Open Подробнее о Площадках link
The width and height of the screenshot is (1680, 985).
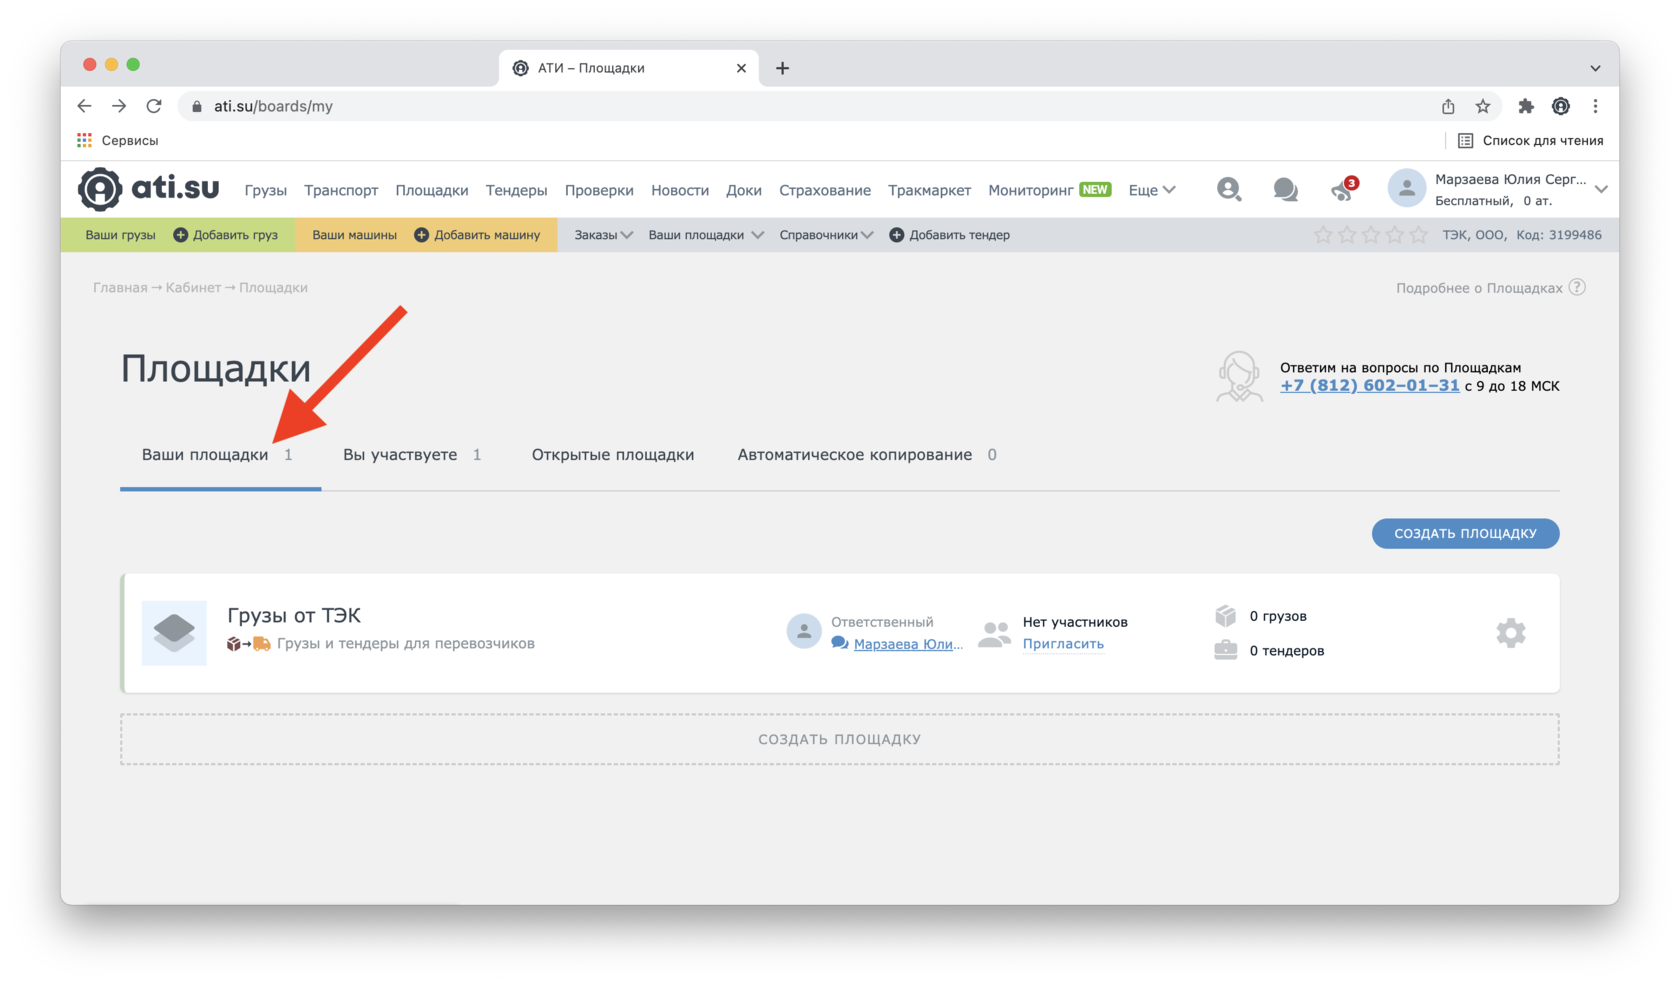tap(1479, 288)
